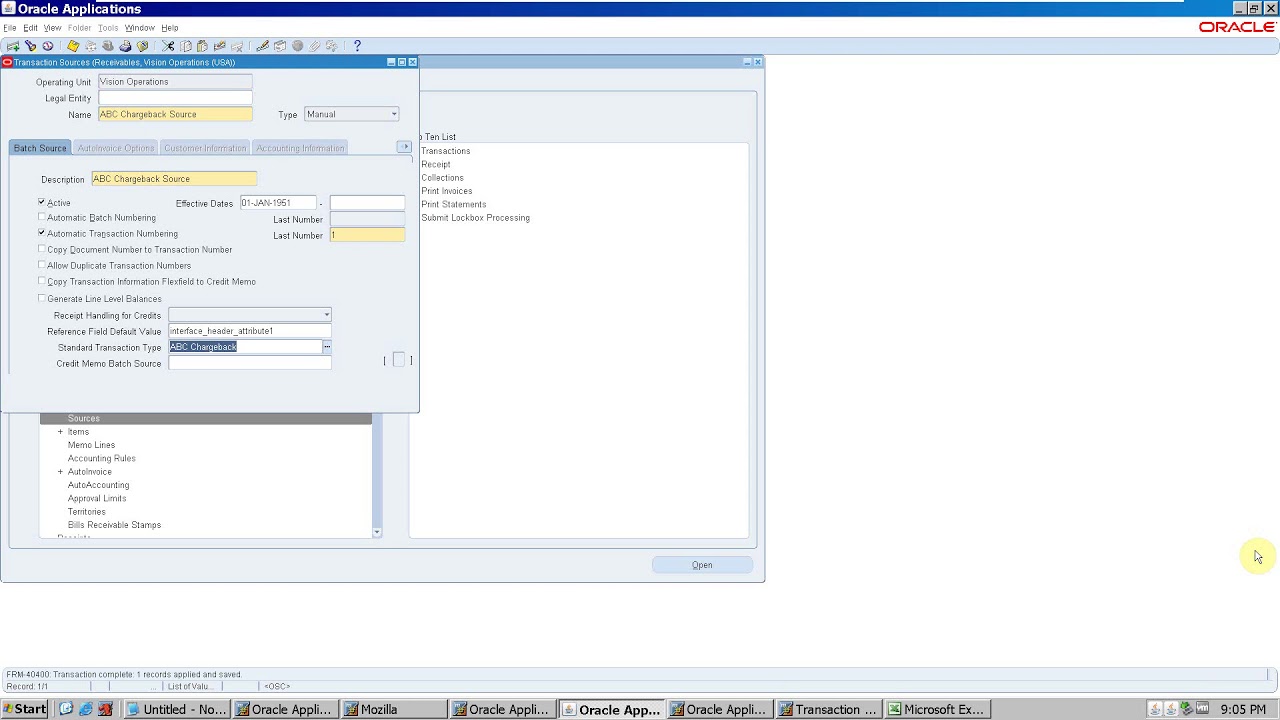1280x720 pixels.
Task: Open the Windows Start button
Action: (24, 709)
